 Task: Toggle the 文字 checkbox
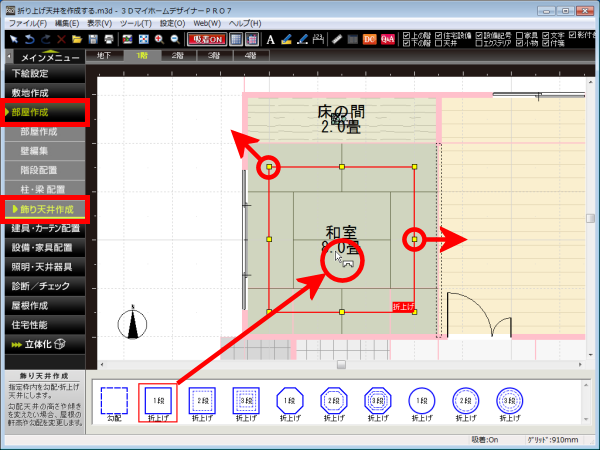coord(546,36)
